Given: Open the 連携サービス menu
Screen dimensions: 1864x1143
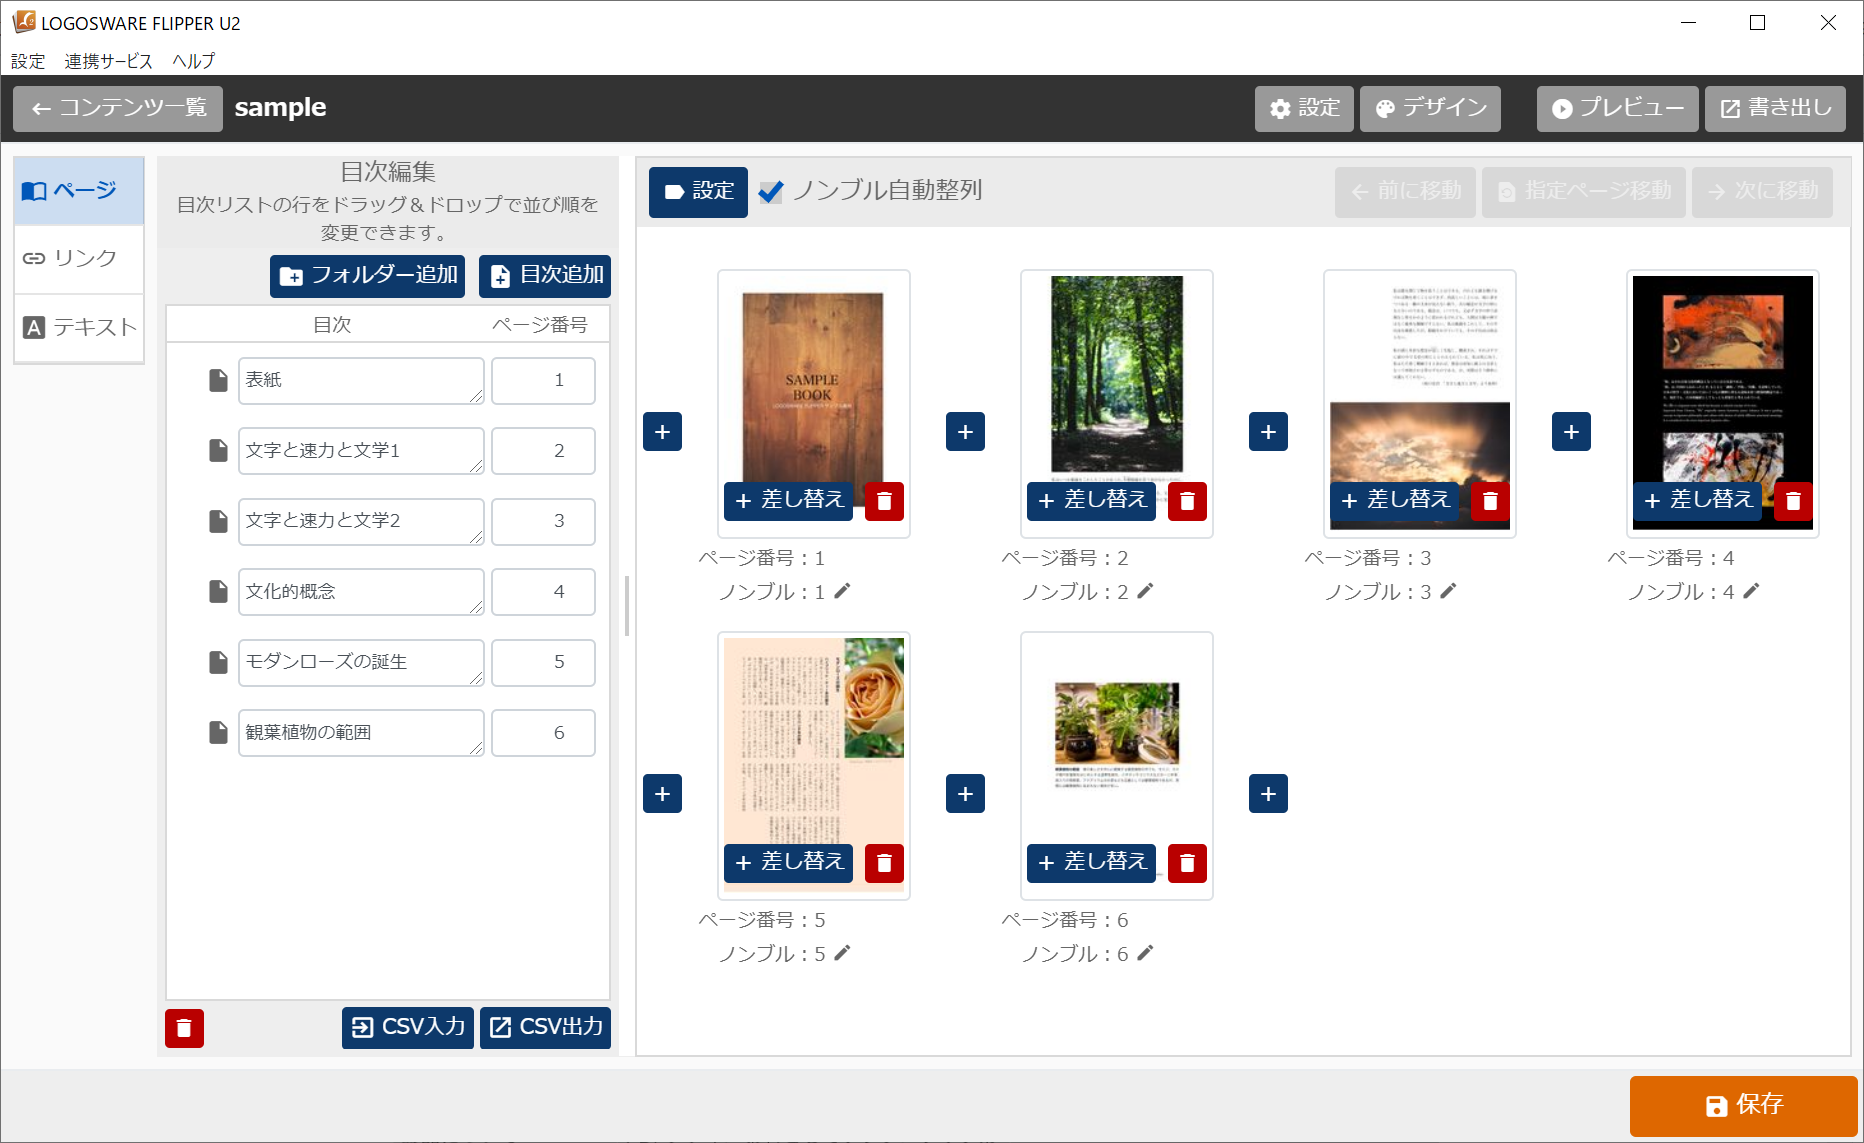Looking at the screenshot, I should pyautogui.click(x=108, y=61).
